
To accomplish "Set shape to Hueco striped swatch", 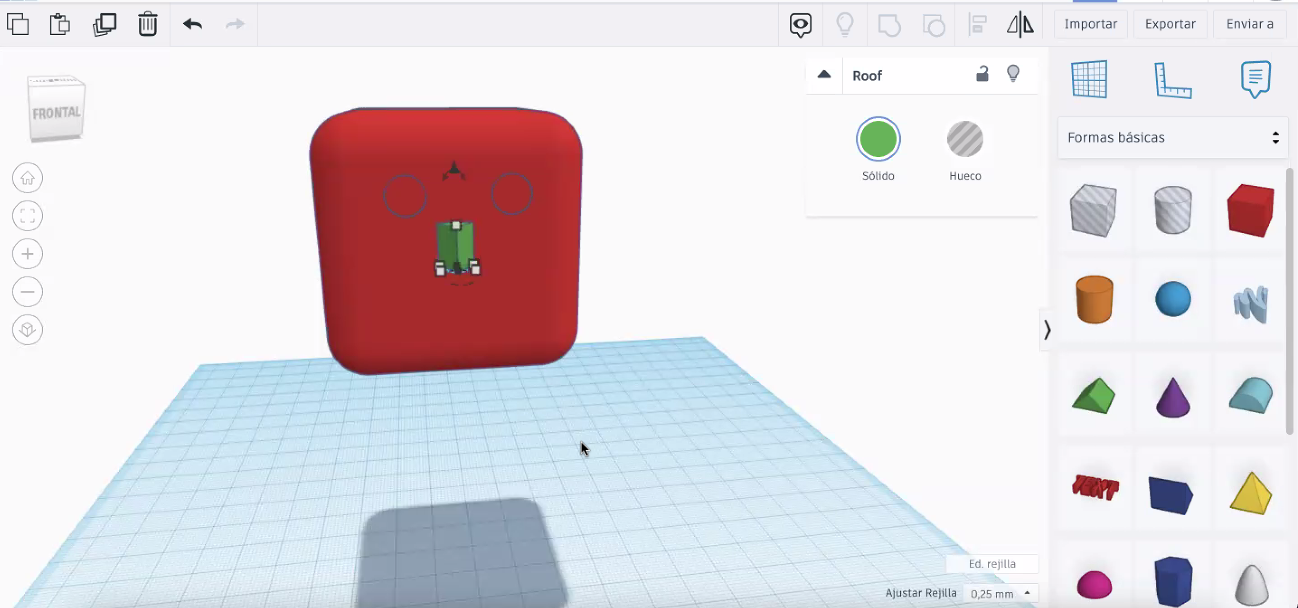I will click(965, 139).
